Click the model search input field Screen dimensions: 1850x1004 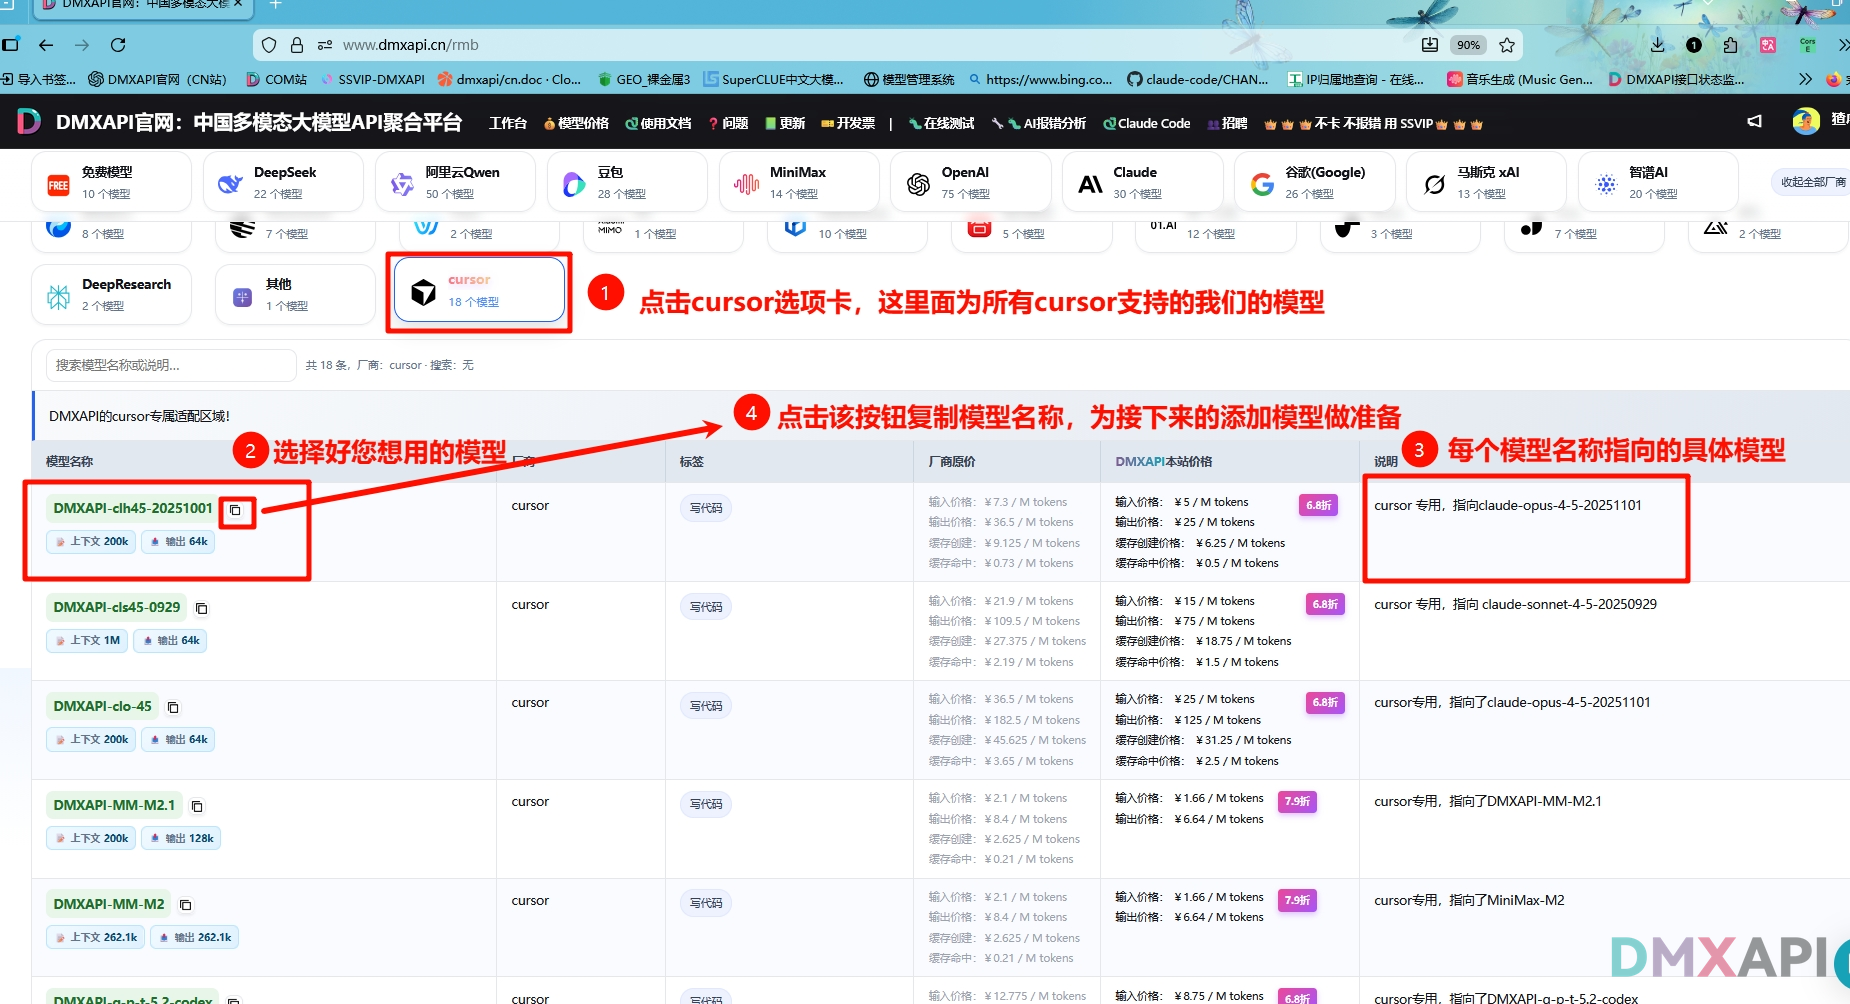(171, 365)
